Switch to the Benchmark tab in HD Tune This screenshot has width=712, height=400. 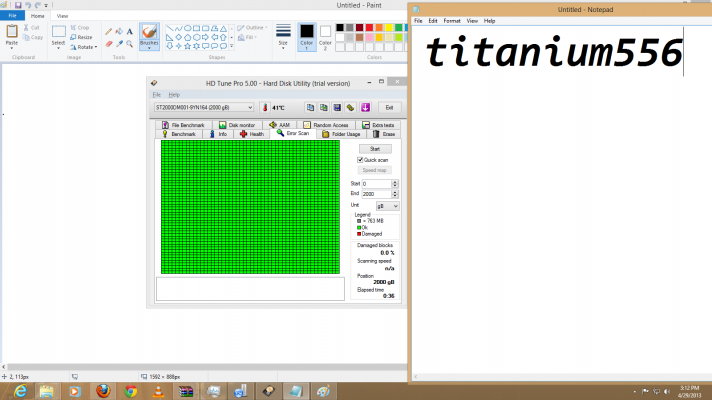coord(178,134)
